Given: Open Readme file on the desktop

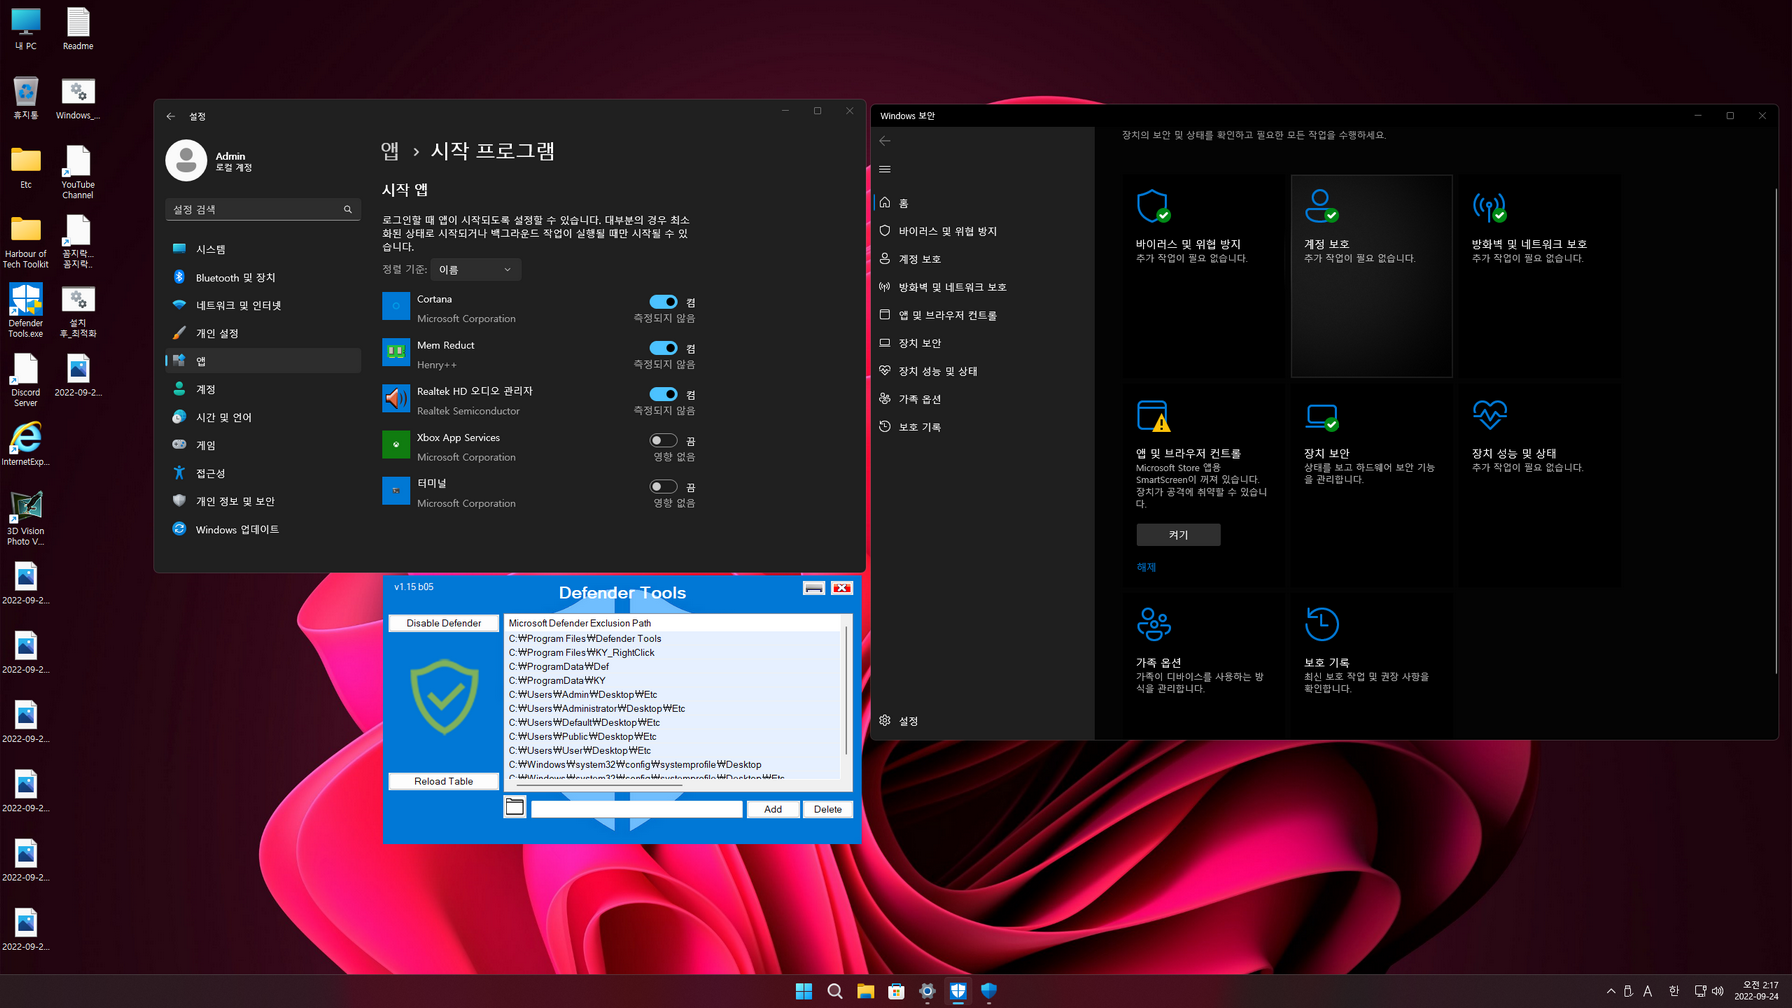Looking at the screenshot, I should 78,28.
